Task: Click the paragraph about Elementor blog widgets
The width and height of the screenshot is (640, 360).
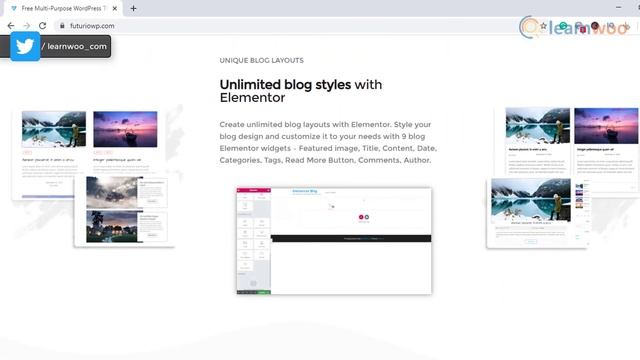Action: coord(328,142)
